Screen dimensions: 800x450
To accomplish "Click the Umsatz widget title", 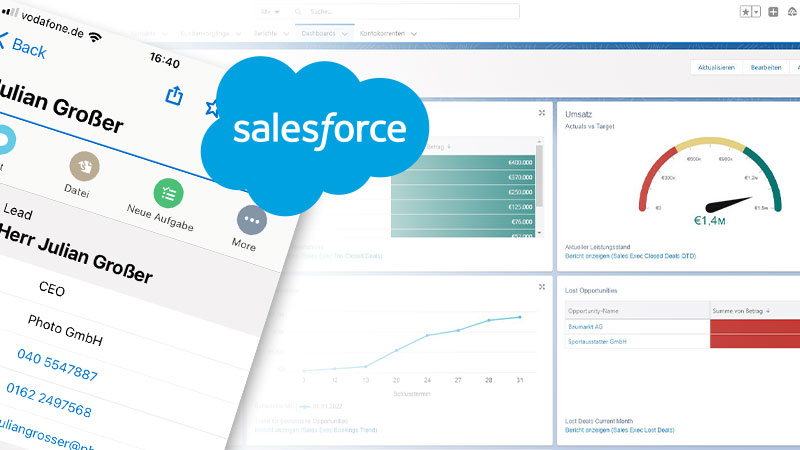I will coord(578,114).
